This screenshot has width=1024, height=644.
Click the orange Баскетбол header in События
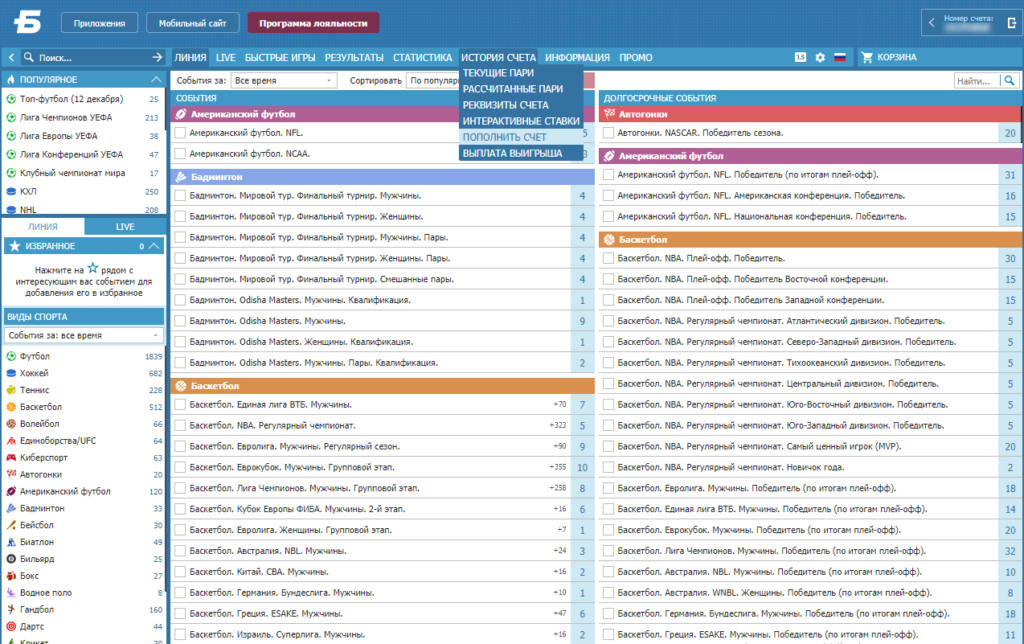(383, 386)
